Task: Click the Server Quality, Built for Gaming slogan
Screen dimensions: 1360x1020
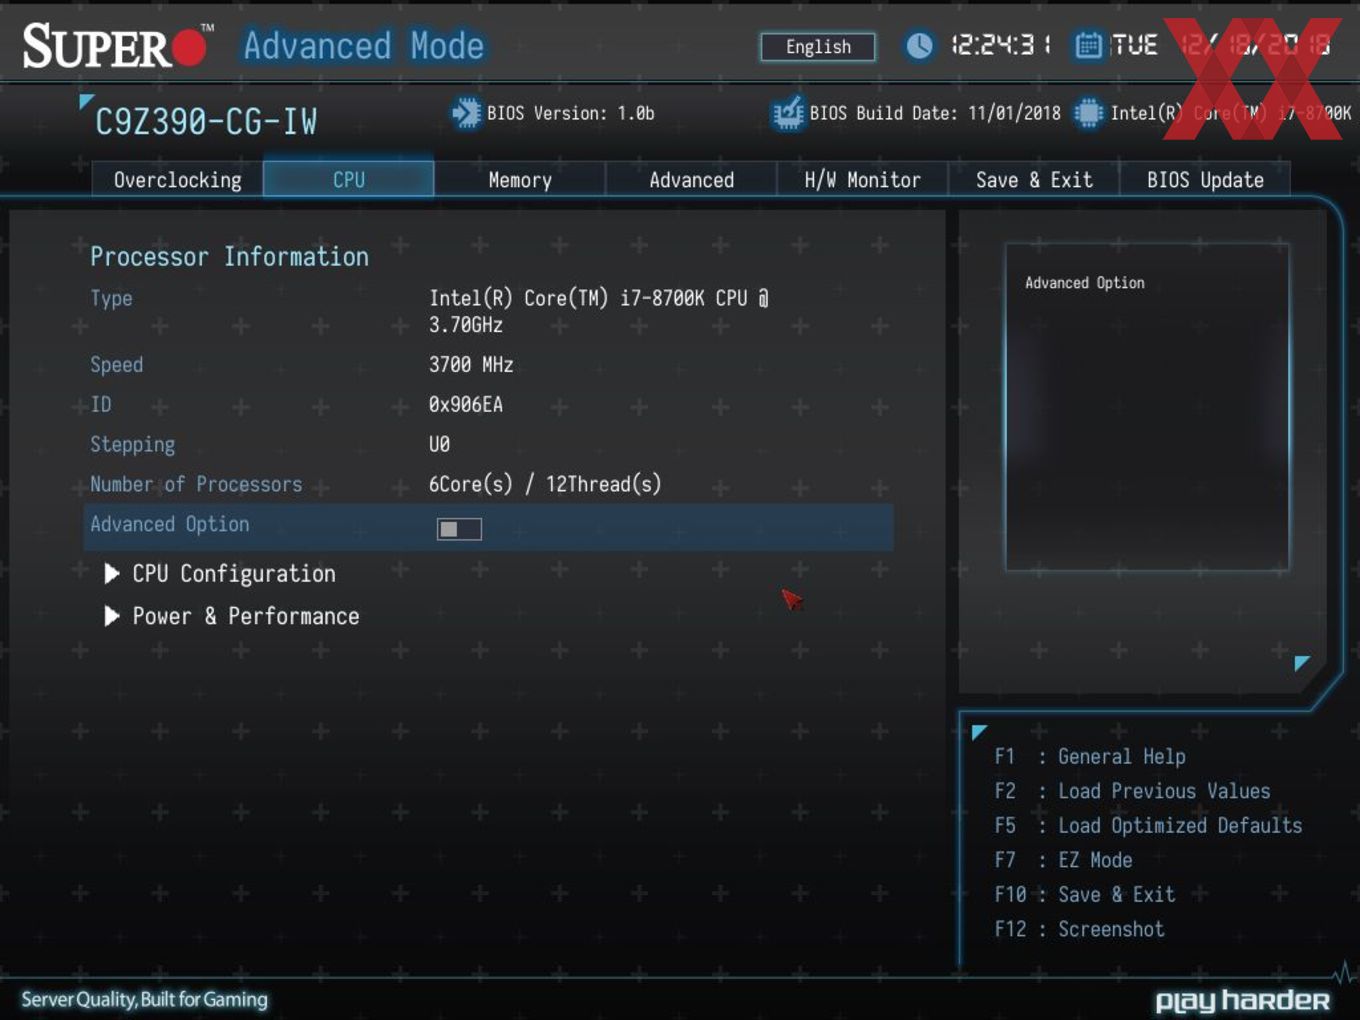Action: pyautogui.click(x=145, y=999)
